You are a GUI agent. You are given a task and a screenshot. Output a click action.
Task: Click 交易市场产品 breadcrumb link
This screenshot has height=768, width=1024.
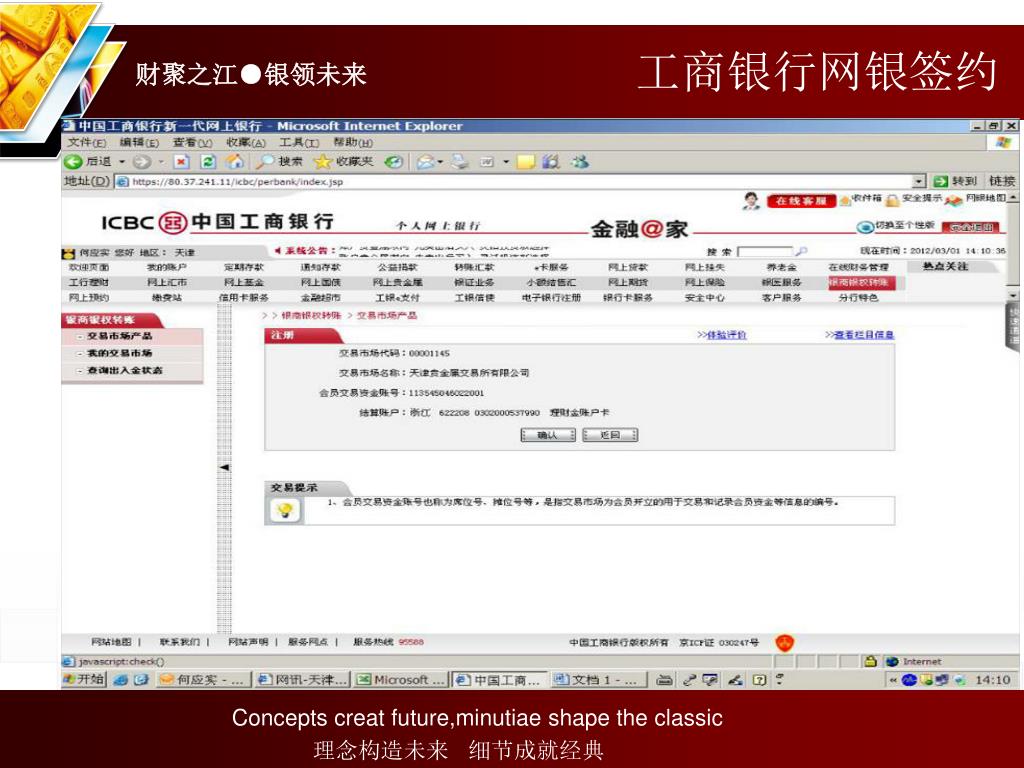point(387,315)
